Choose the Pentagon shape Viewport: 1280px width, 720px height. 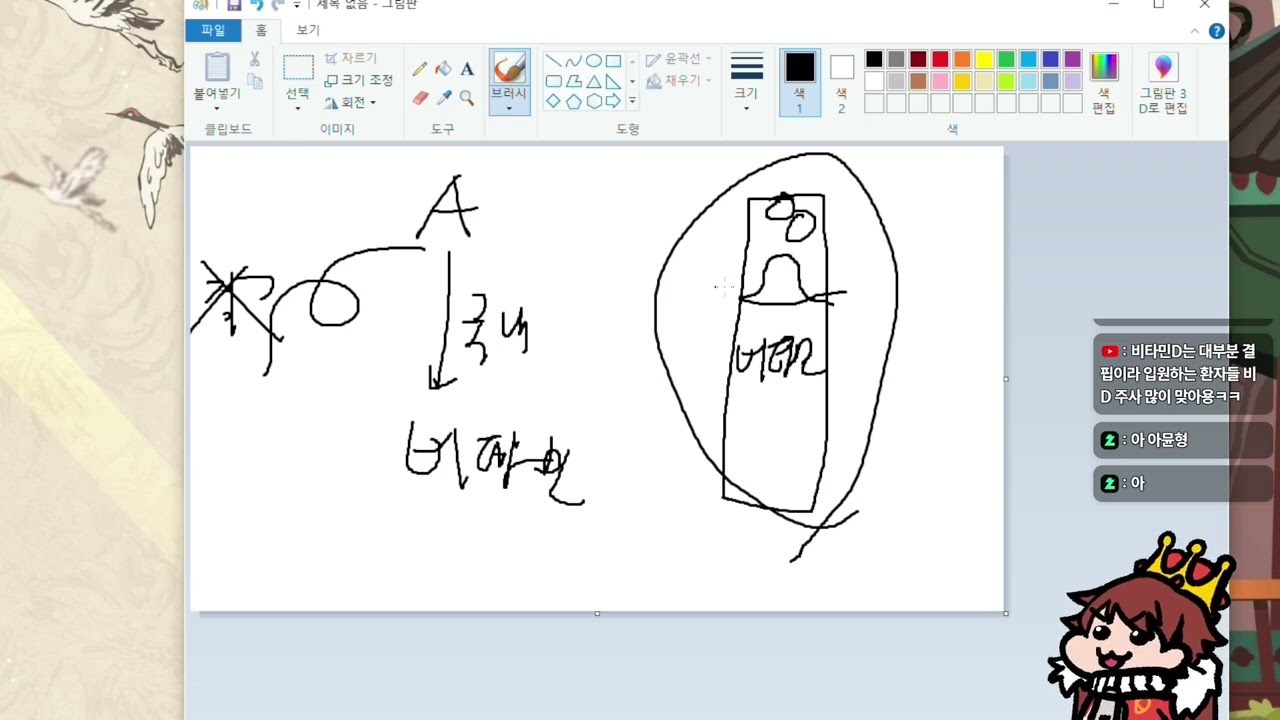pos(573,101)
